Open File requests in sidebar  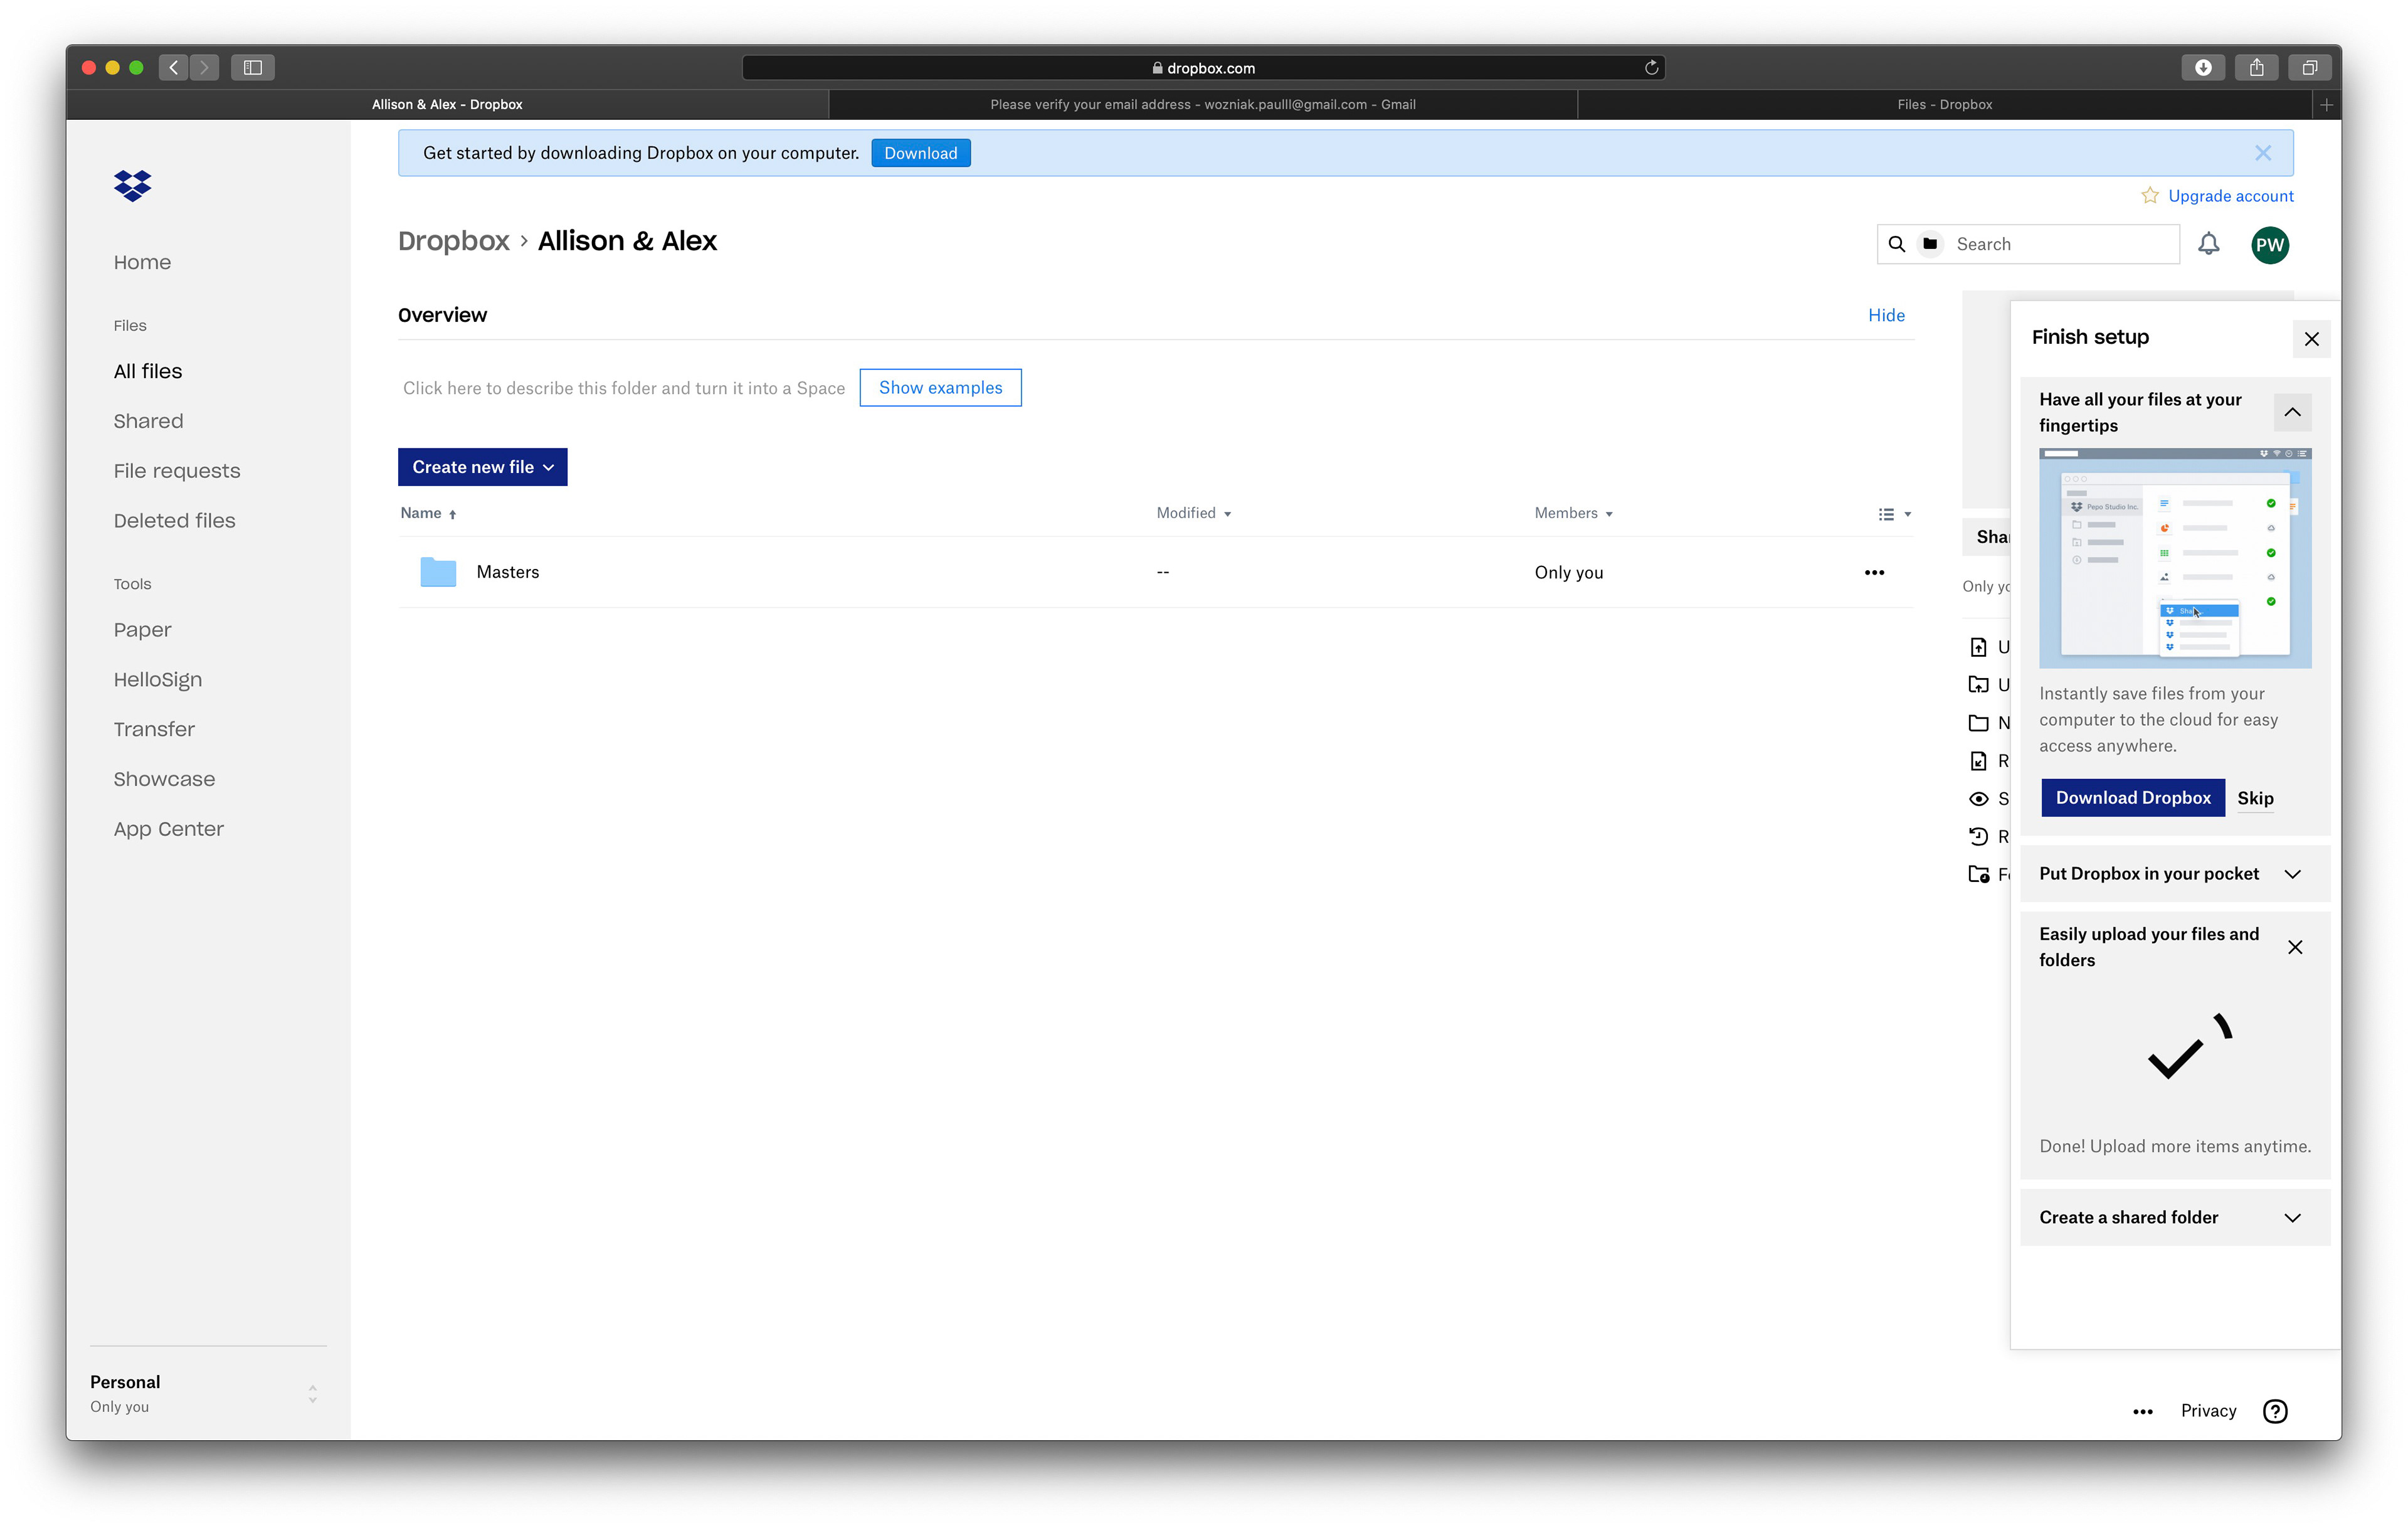pos(177,471)
